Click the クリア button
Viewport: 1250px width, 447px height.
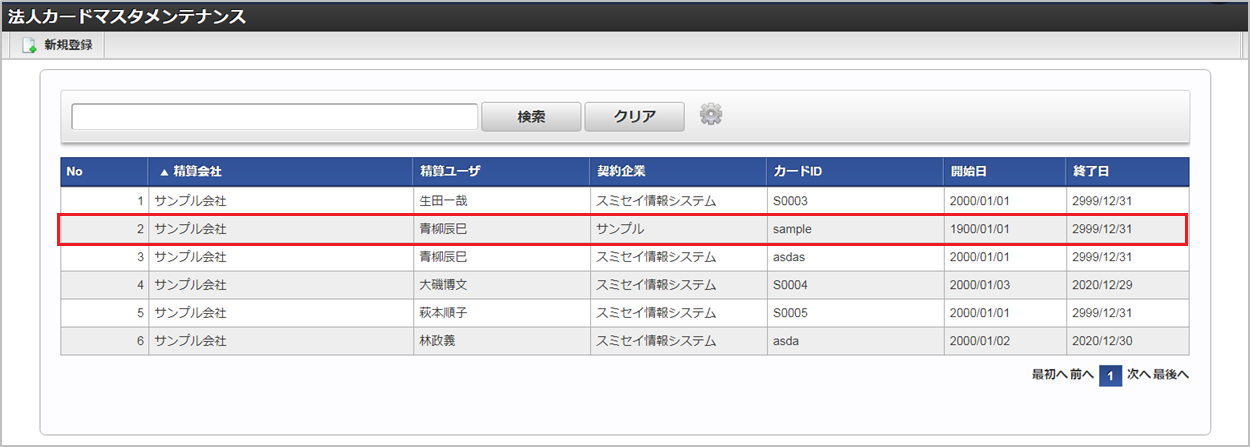(634, 117)
